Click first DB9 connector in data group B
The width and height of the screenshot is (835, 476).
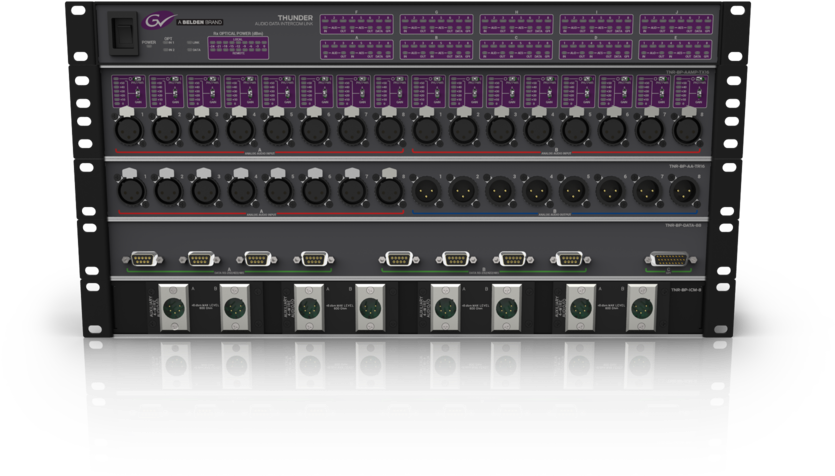(x=399, y=259)
